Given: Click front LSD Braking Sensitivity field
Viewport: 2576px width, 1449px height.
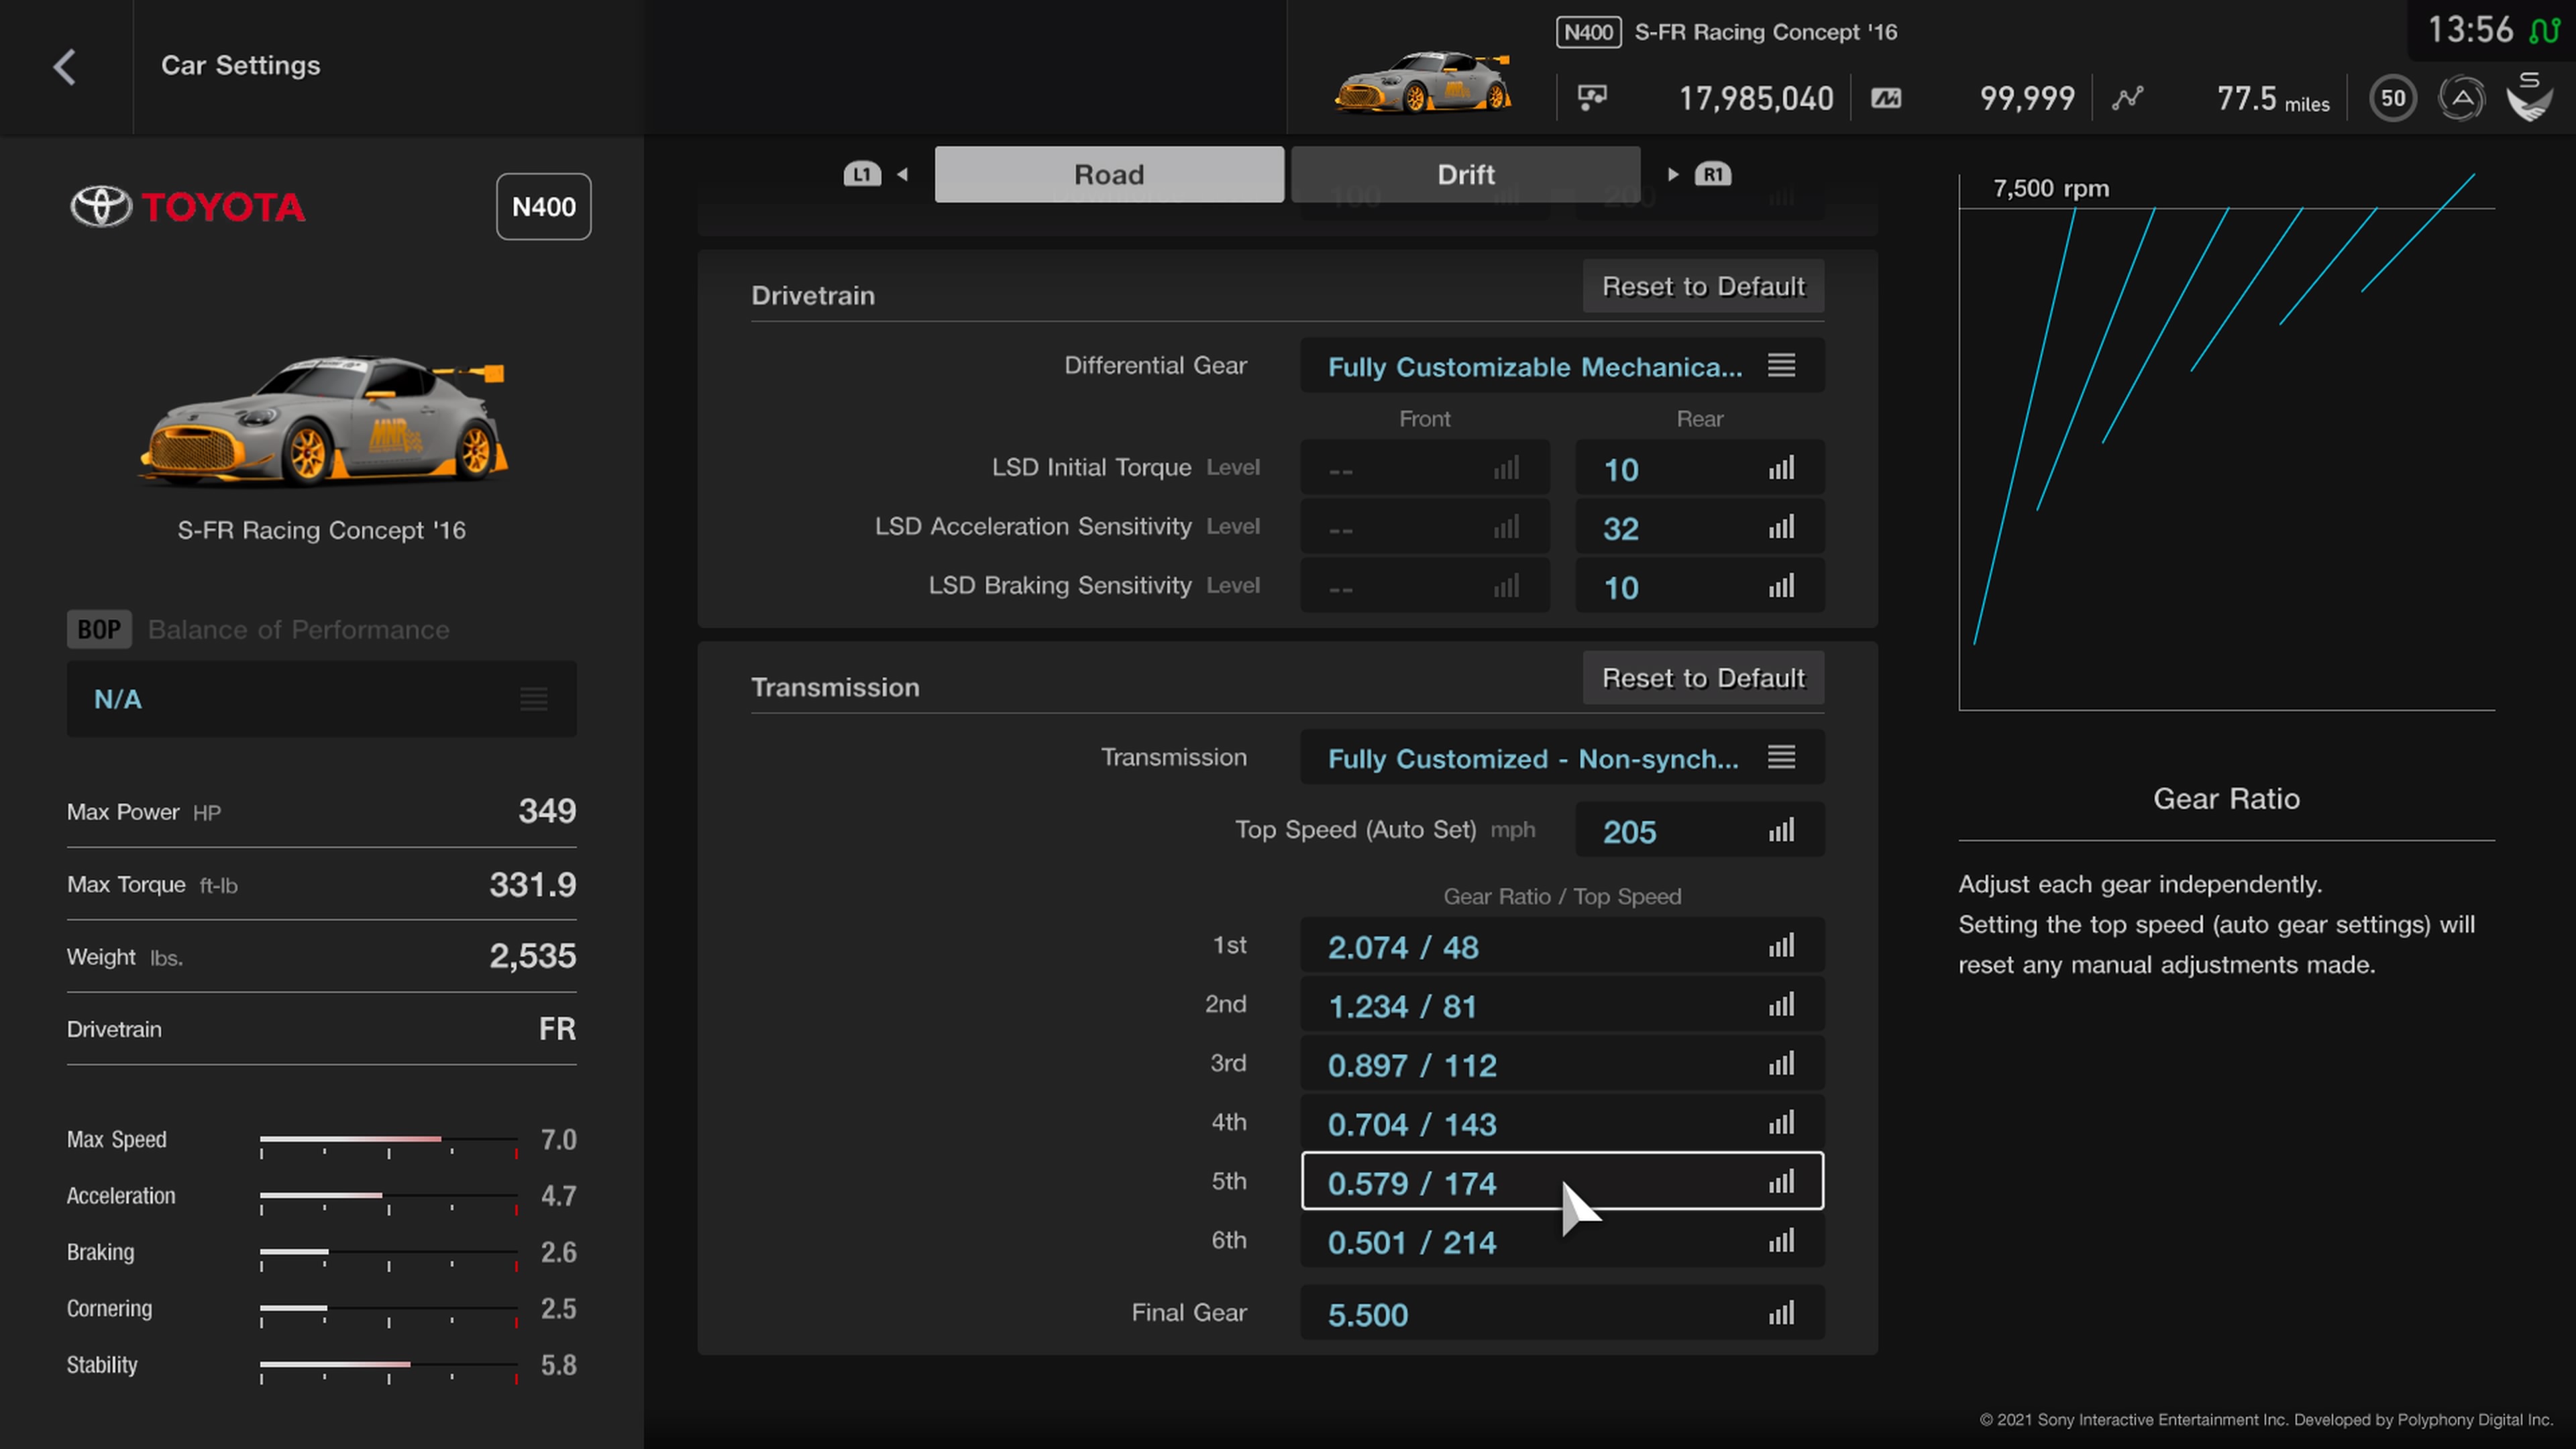Looking at the screenshot, I should 1424,586.
